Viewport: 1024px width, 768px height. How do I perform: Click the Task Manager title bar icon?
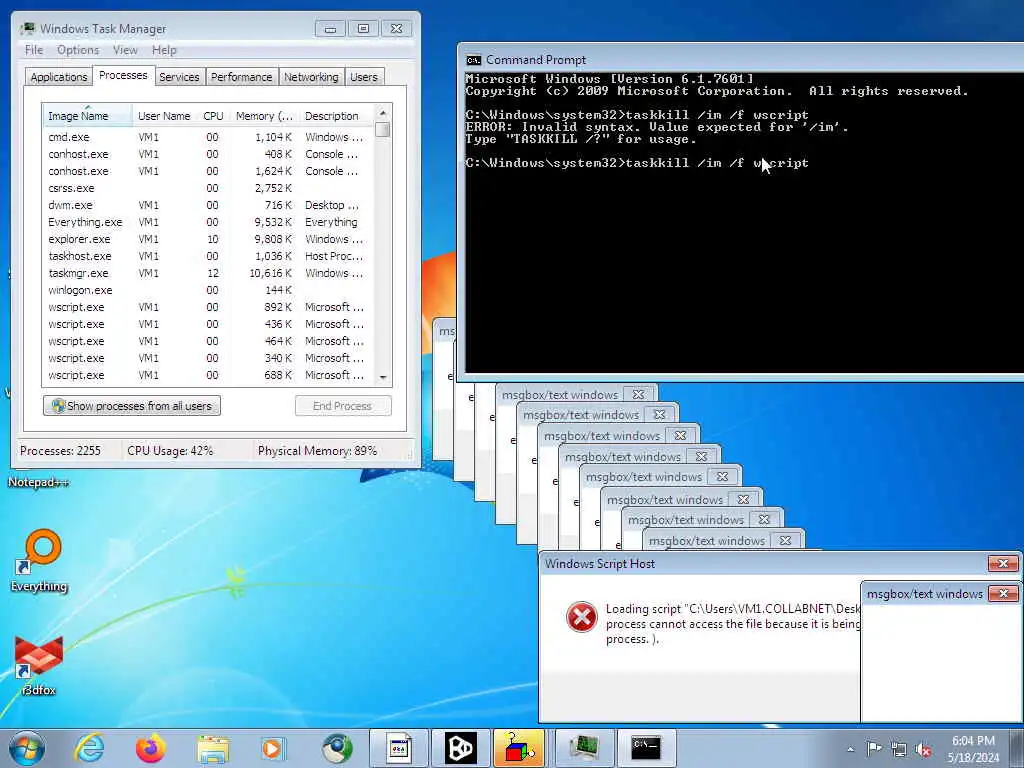click(x=27, y=28)
